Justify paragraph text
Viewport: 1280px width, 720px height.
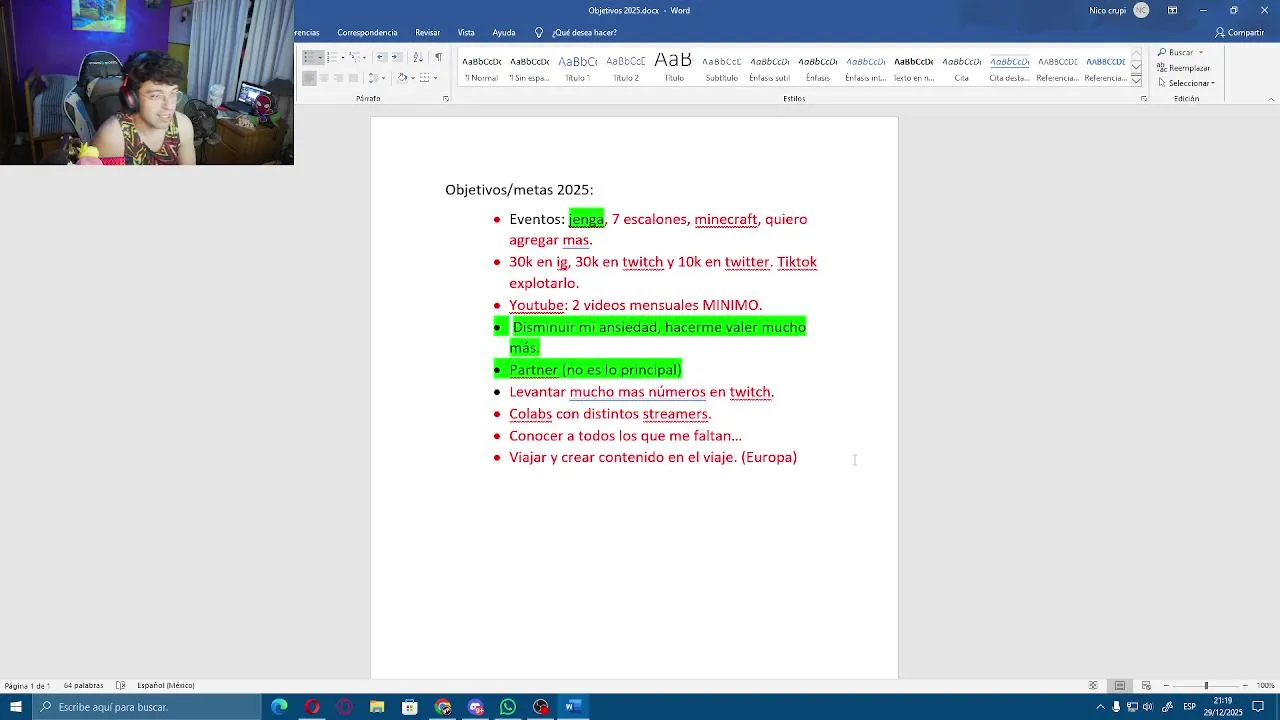coord(353,78)
